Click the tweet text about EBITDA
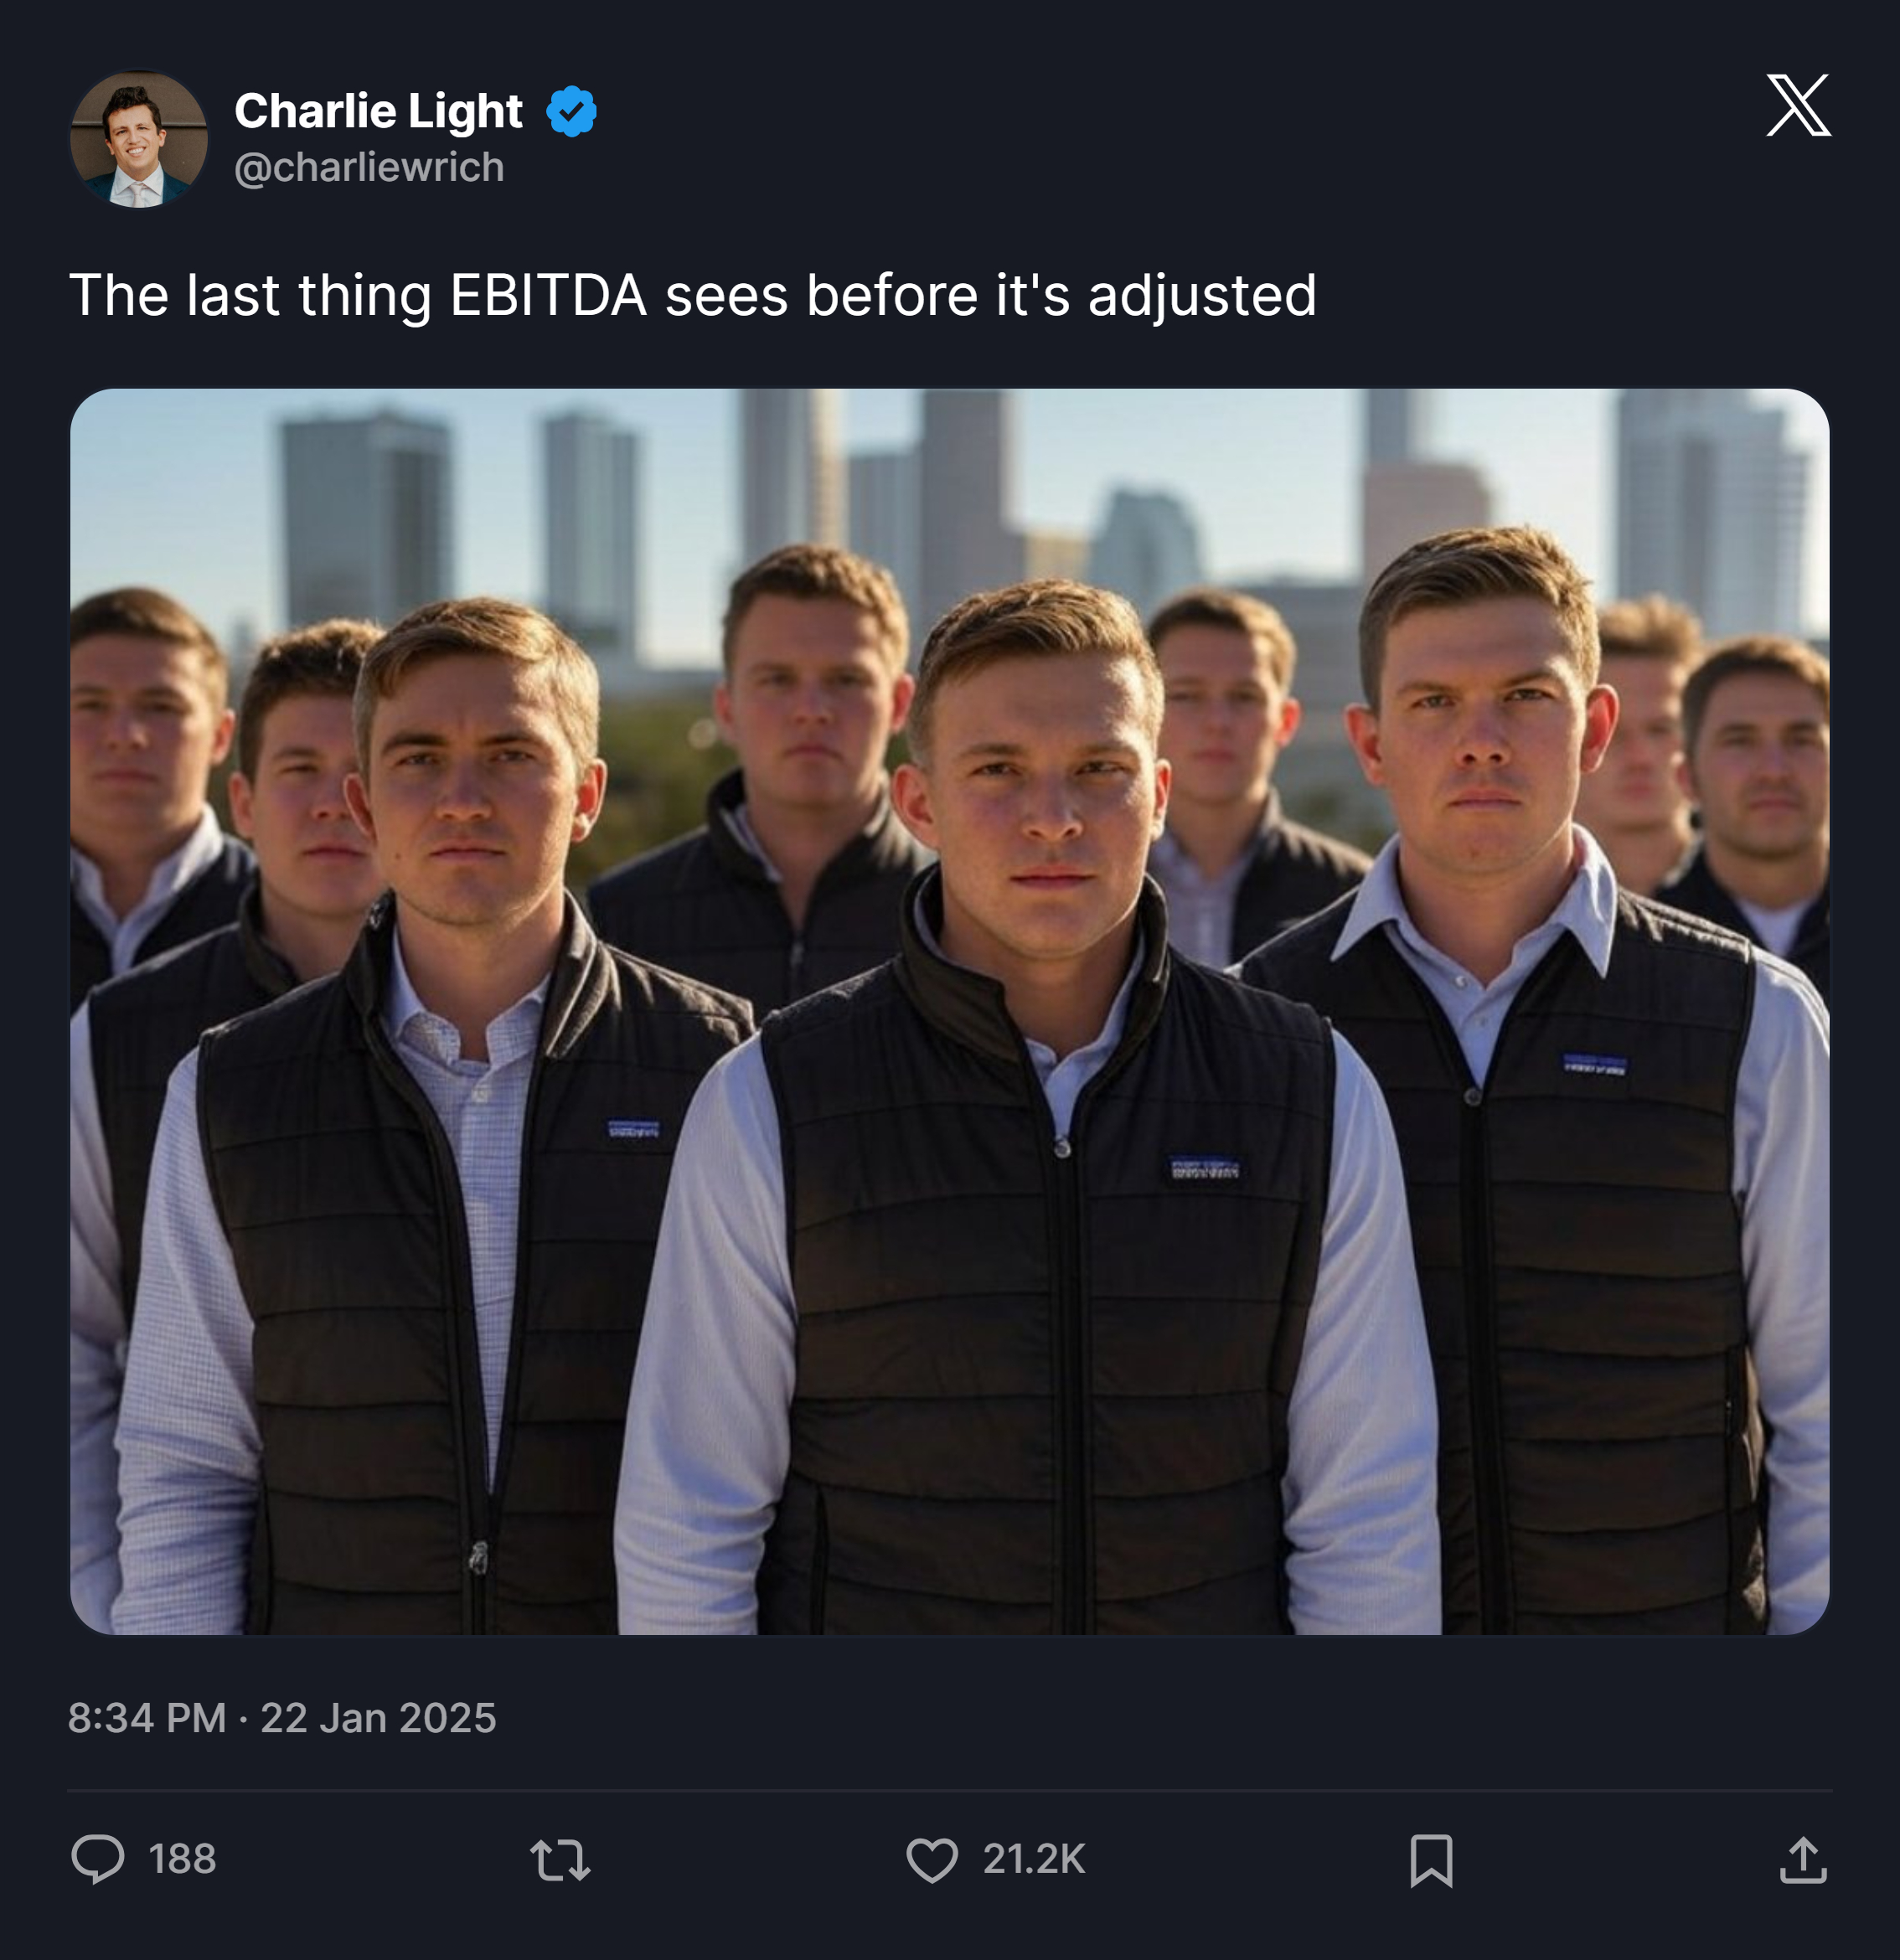This screenshot has width=1900, height=1960. coord(693,295)
